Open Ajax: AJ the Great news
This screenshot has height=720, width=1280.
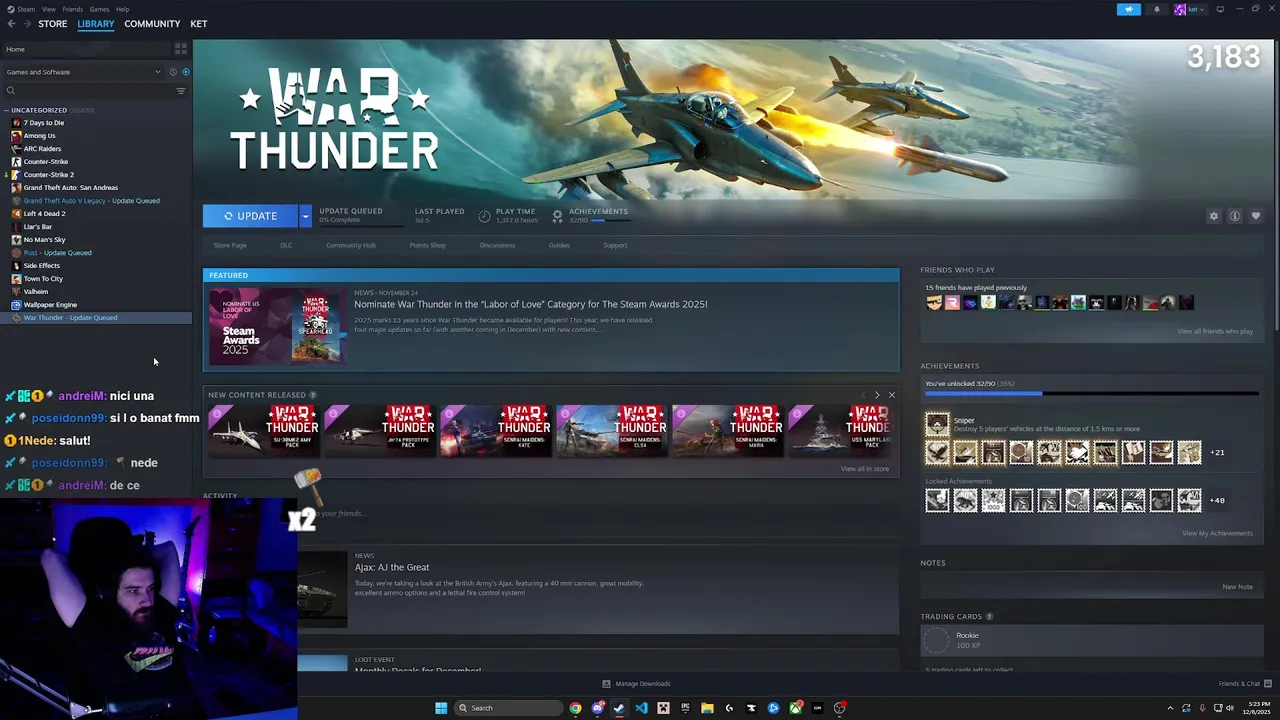click(x=392, y=567)
